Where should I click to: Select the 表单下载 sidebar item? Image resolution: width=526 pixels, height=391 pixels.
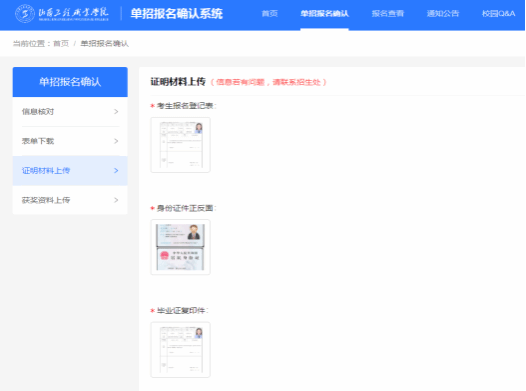click(70, 141)
